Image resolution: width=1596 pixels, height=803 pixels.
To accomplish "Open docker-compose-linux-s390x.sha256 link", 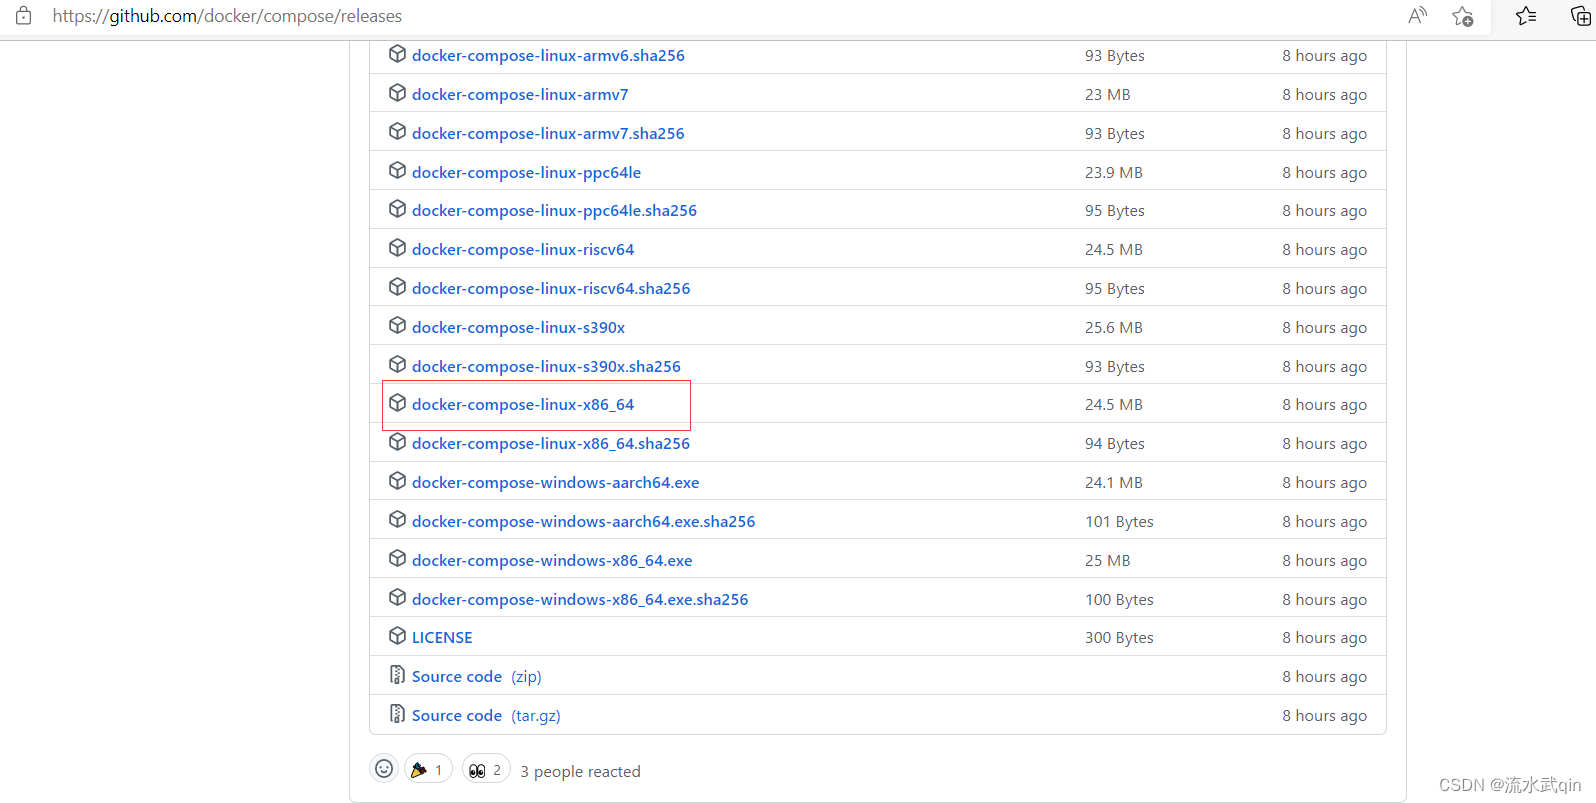I will [x=546, y=367].
